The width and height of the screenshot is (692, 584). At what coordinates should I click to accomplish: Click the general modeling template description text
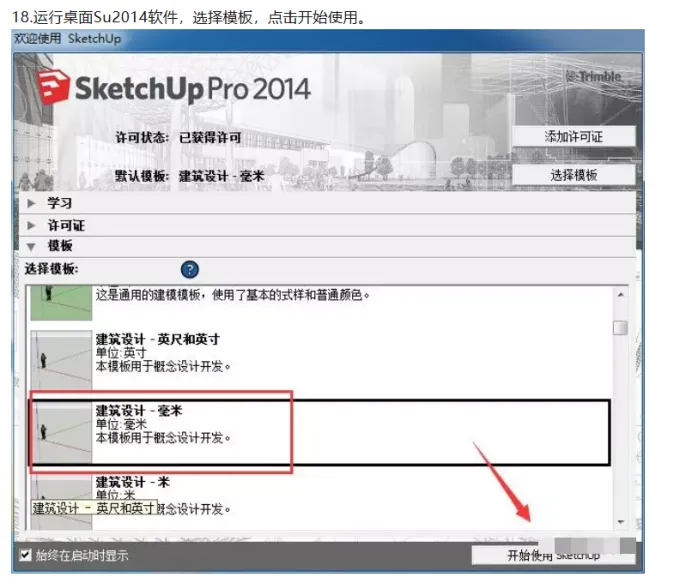[233, 294]
